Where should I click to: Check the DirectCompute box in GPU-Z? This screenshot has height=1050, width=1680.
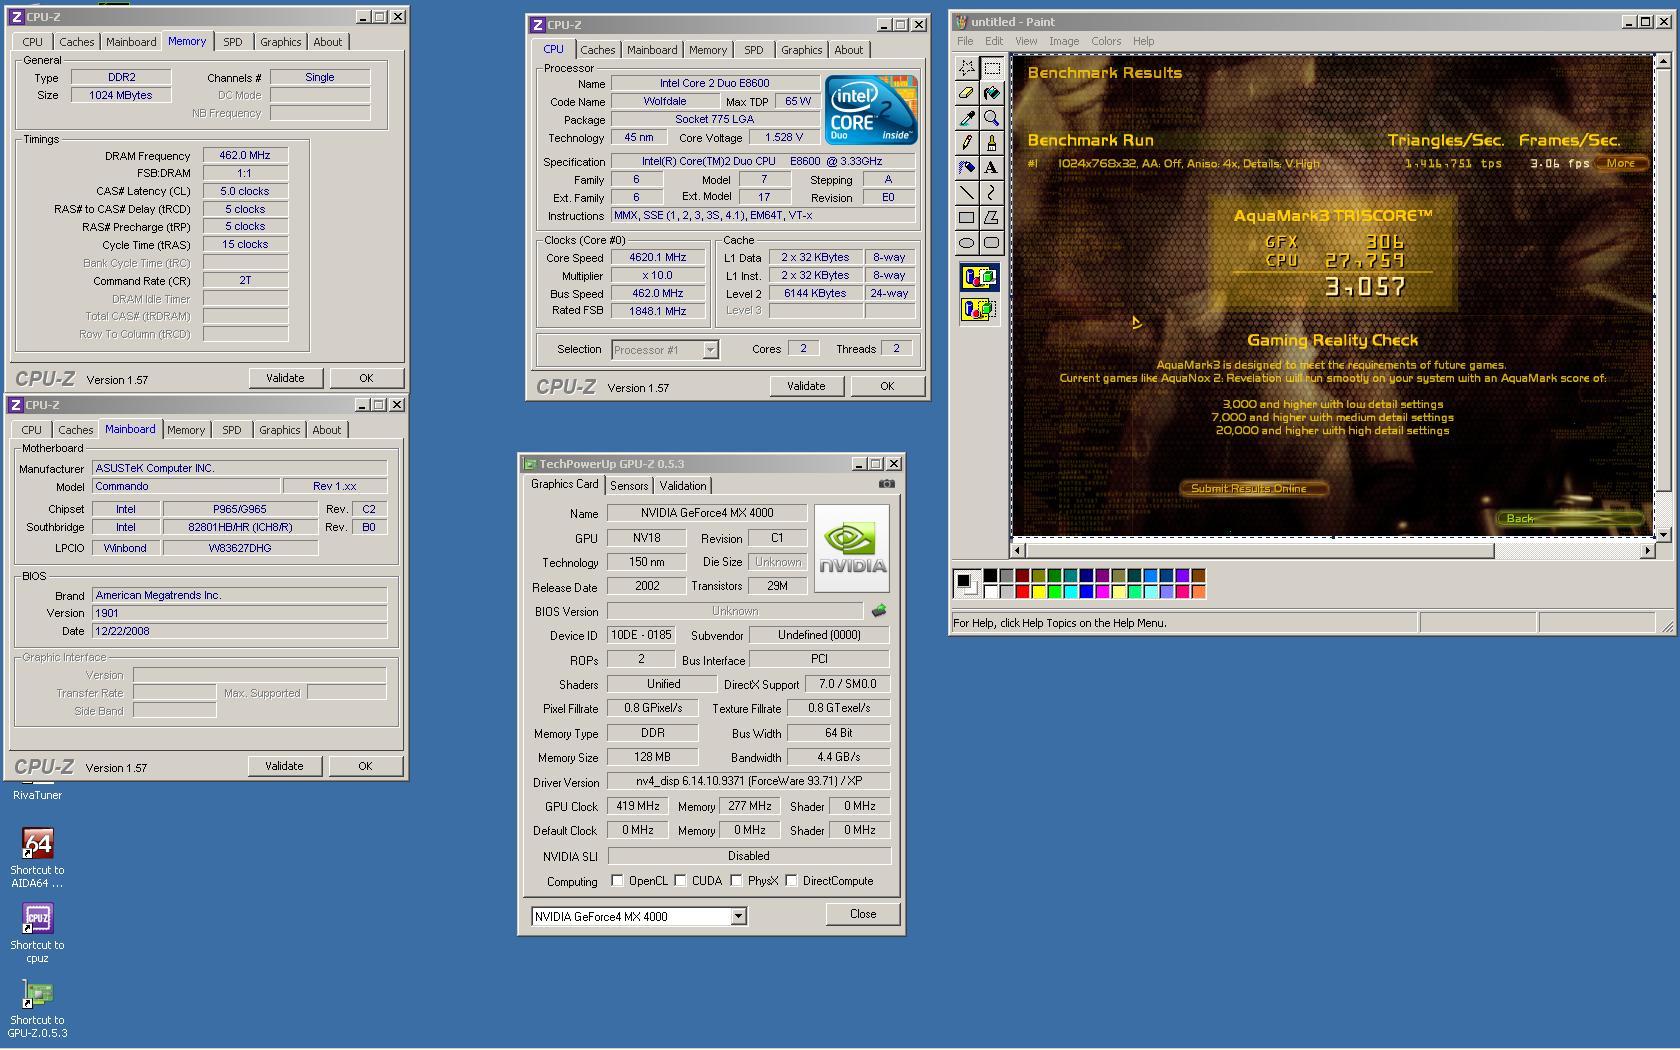(792, 881)
